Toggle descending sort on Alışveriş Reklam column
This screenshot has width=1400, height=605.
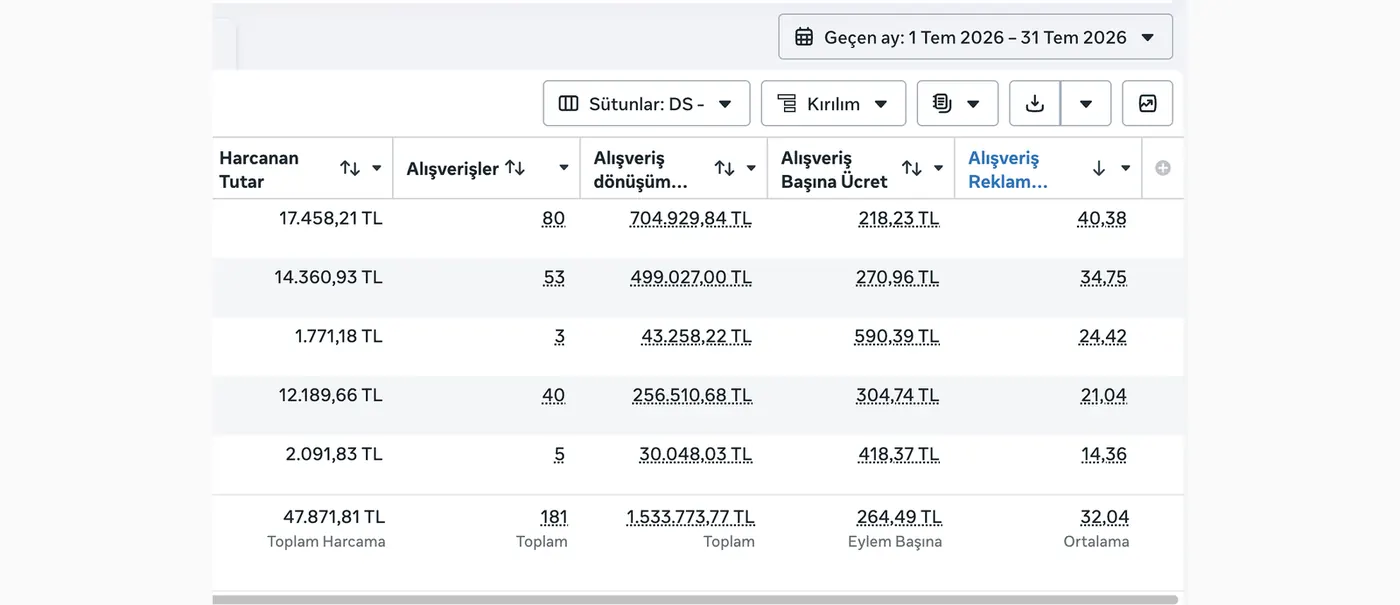point(1099,168)
